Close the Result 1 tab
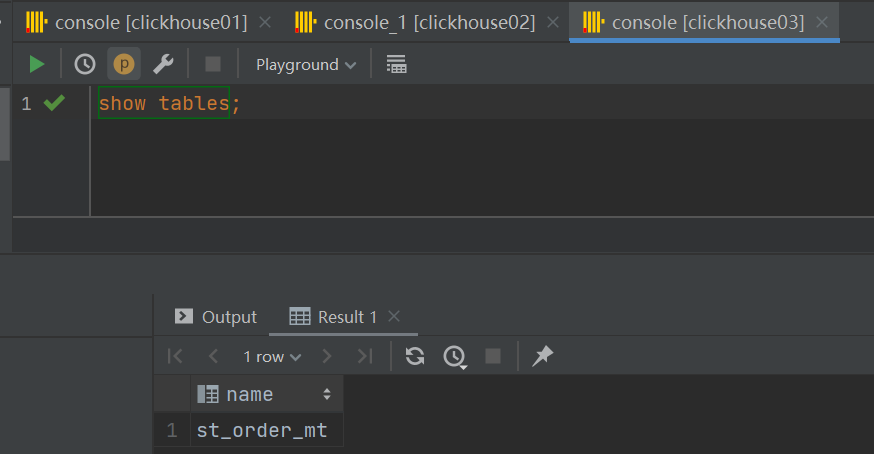 tap(394, 317)
